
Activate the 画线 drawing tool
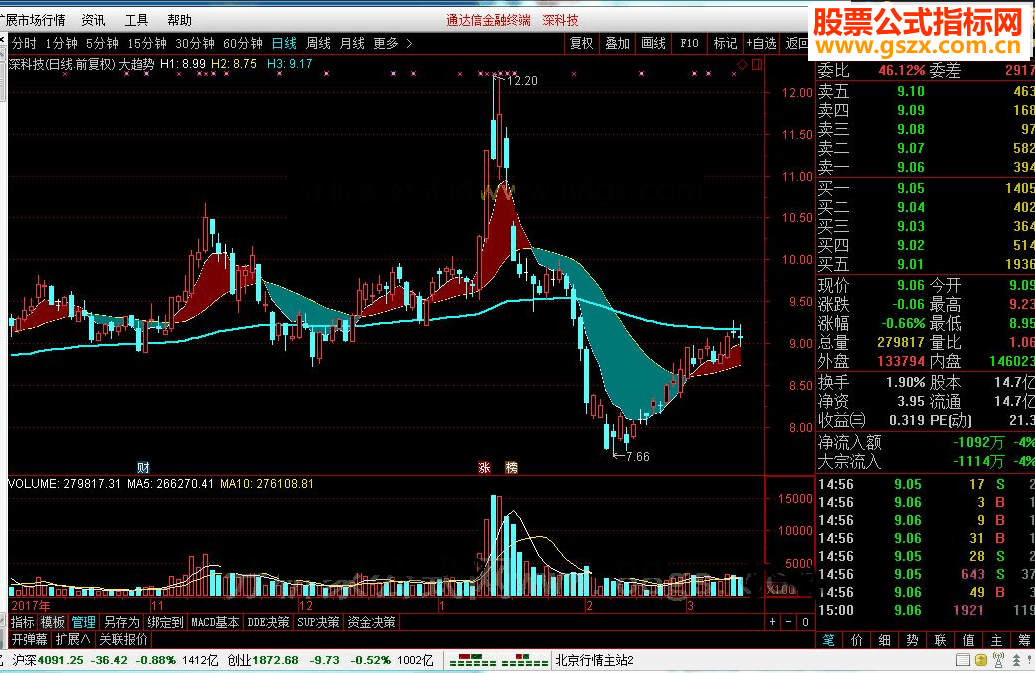[653, 44]
